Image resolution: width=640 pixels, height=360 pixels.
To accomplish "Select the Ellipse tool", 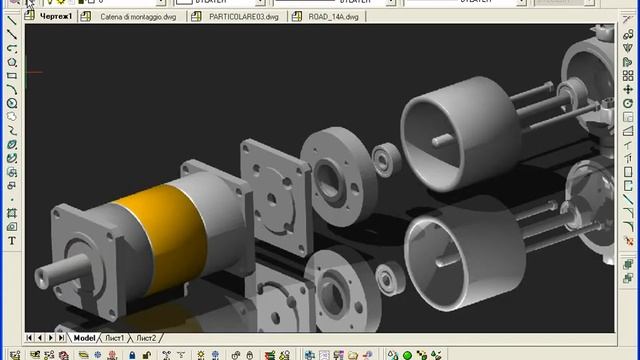I will (12, 144).
